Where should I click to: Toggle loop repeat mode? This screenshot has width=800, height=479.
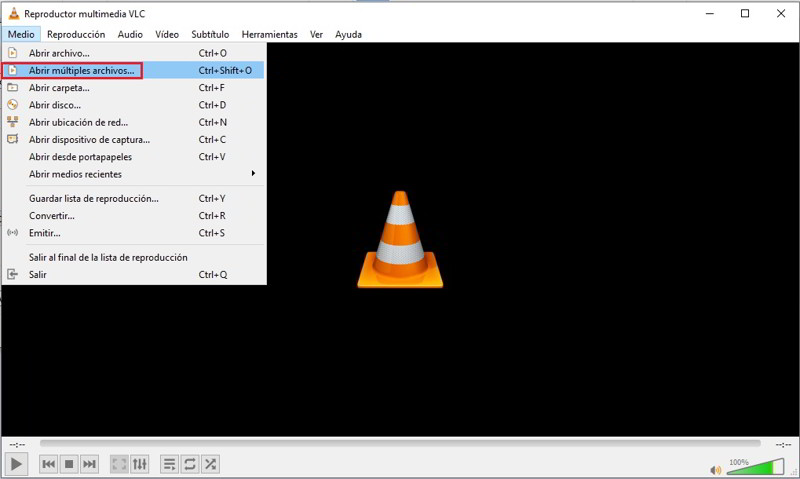click(x=190, y=464)
